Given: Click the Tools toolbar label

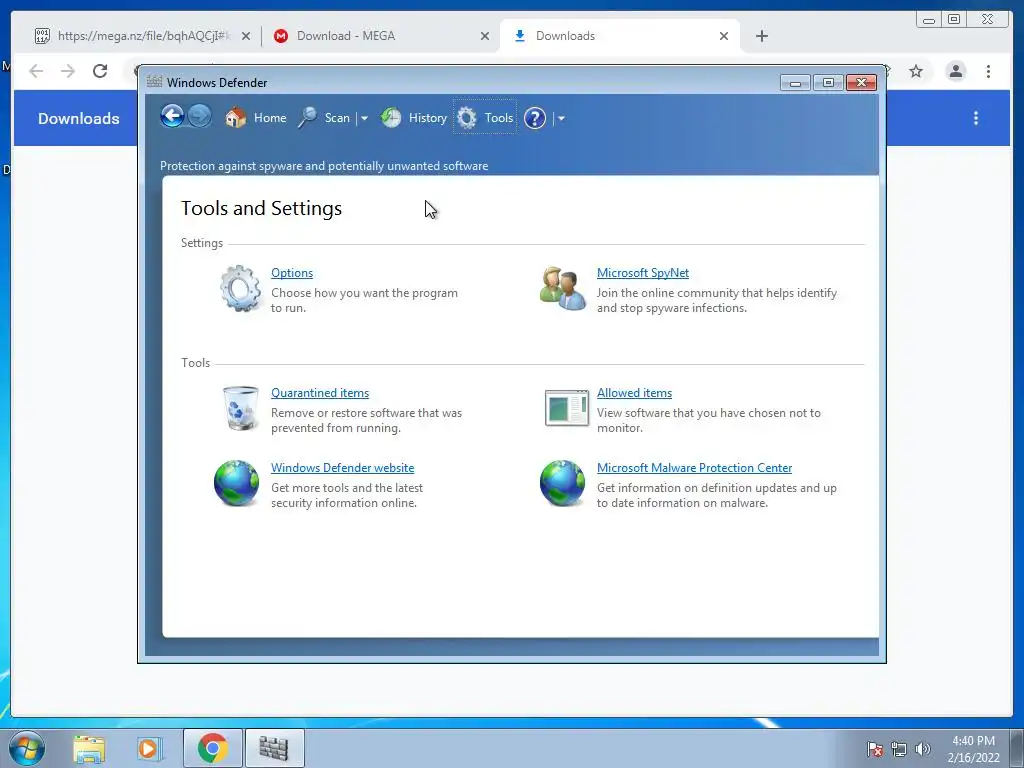Looking at the screenshot, I should pos(499,118).
